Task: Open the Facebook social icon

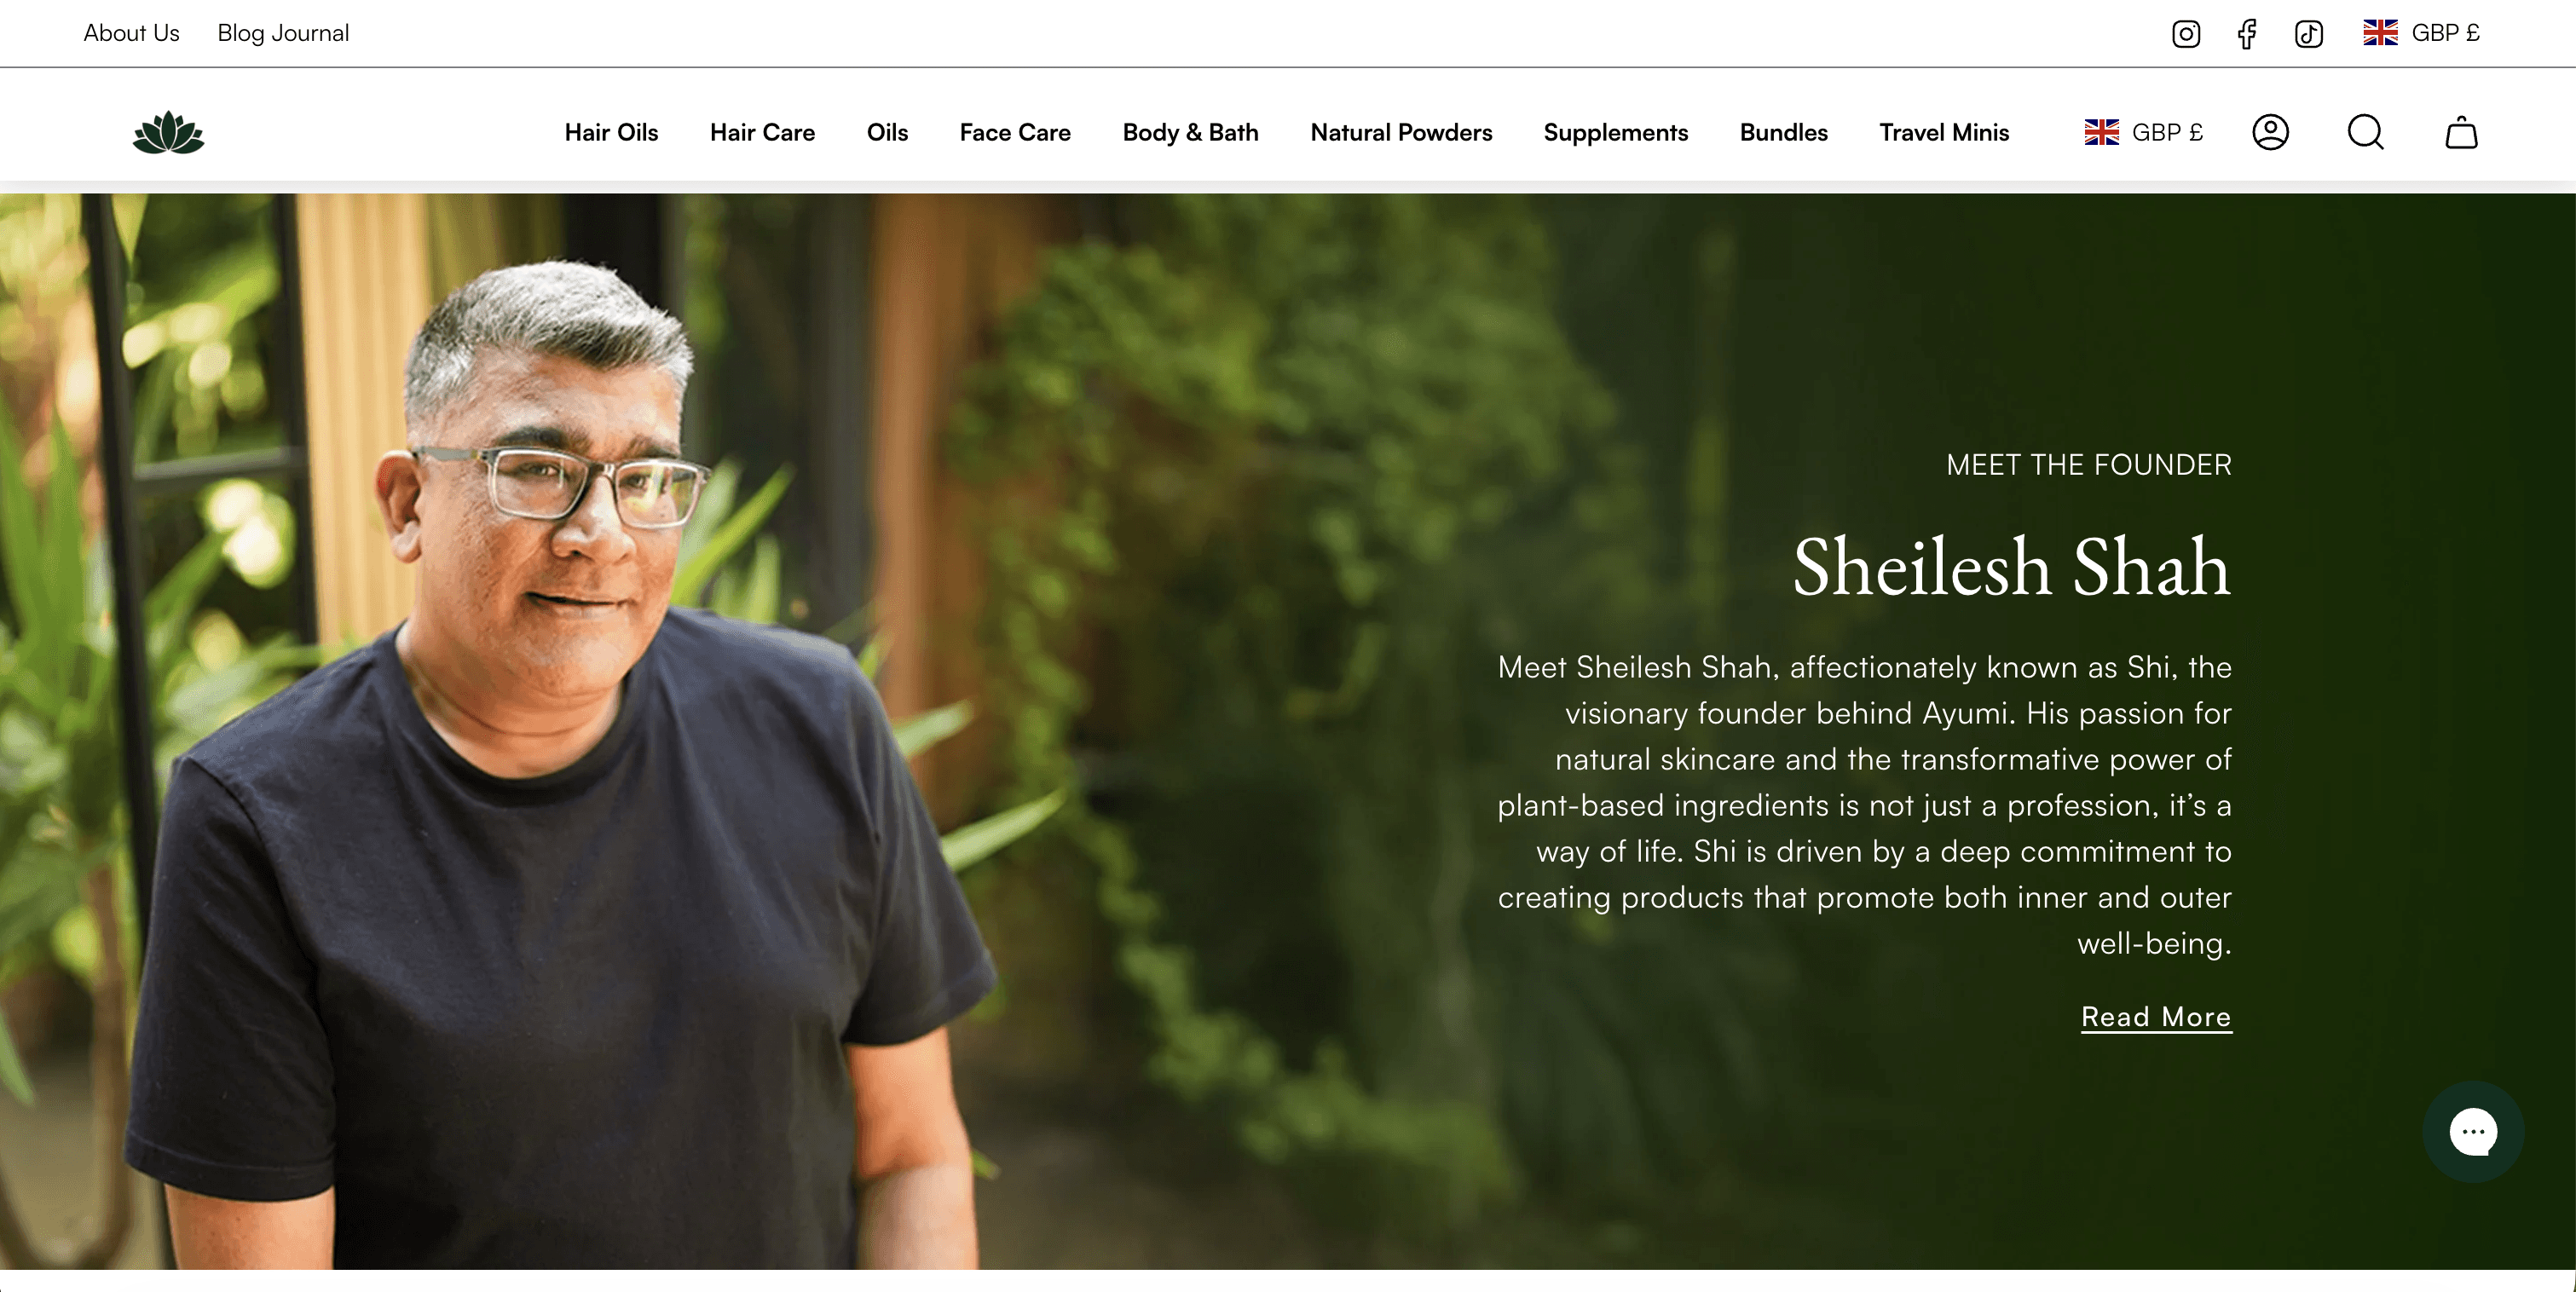Action: coord(2247,34)
